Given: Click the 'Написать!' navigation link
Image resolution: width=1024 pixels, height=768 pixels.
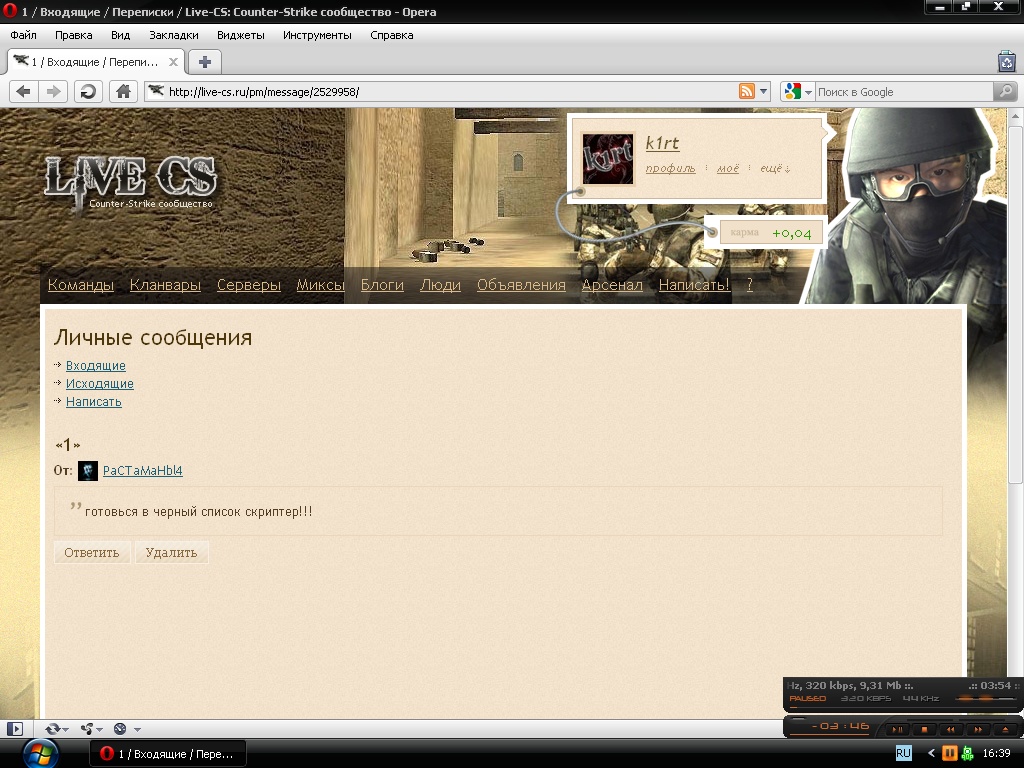Looking at the screenshot, I should coord(694,285).
